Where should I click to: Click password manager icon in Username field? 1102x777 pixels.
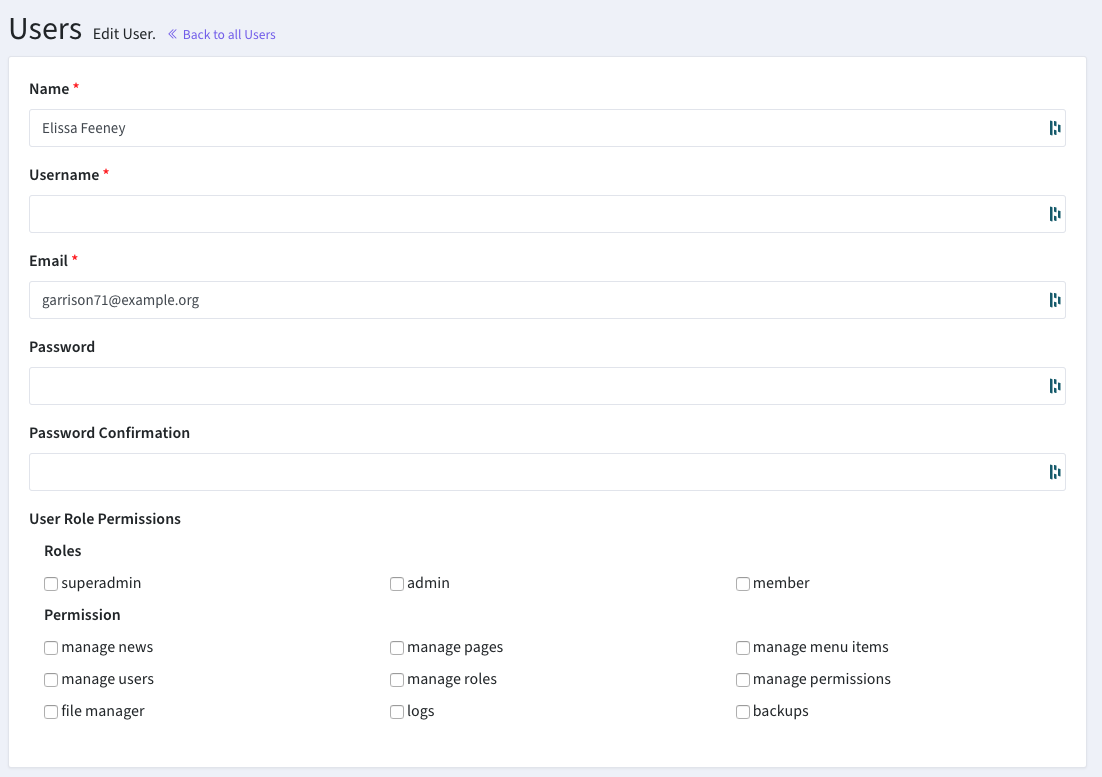[x=1054, y=214]
